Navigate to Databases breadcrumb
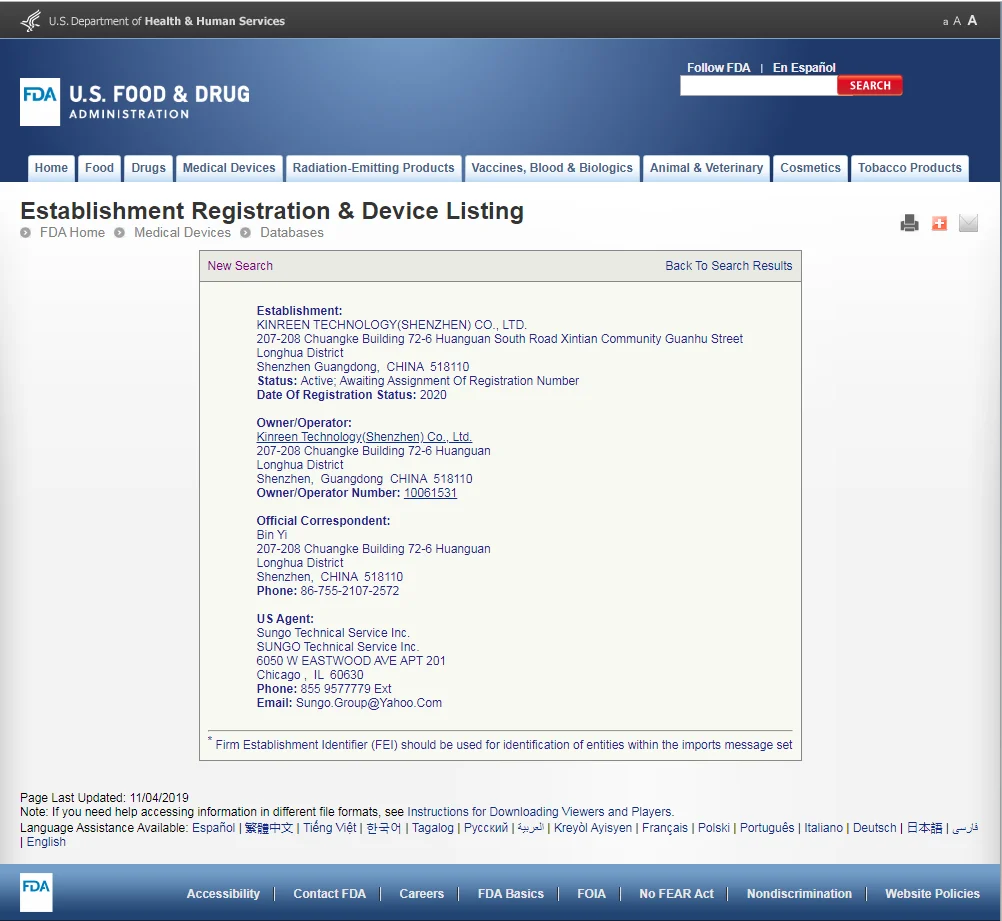Viewport: 1002px width, 921px height. (x=292, y=233)
